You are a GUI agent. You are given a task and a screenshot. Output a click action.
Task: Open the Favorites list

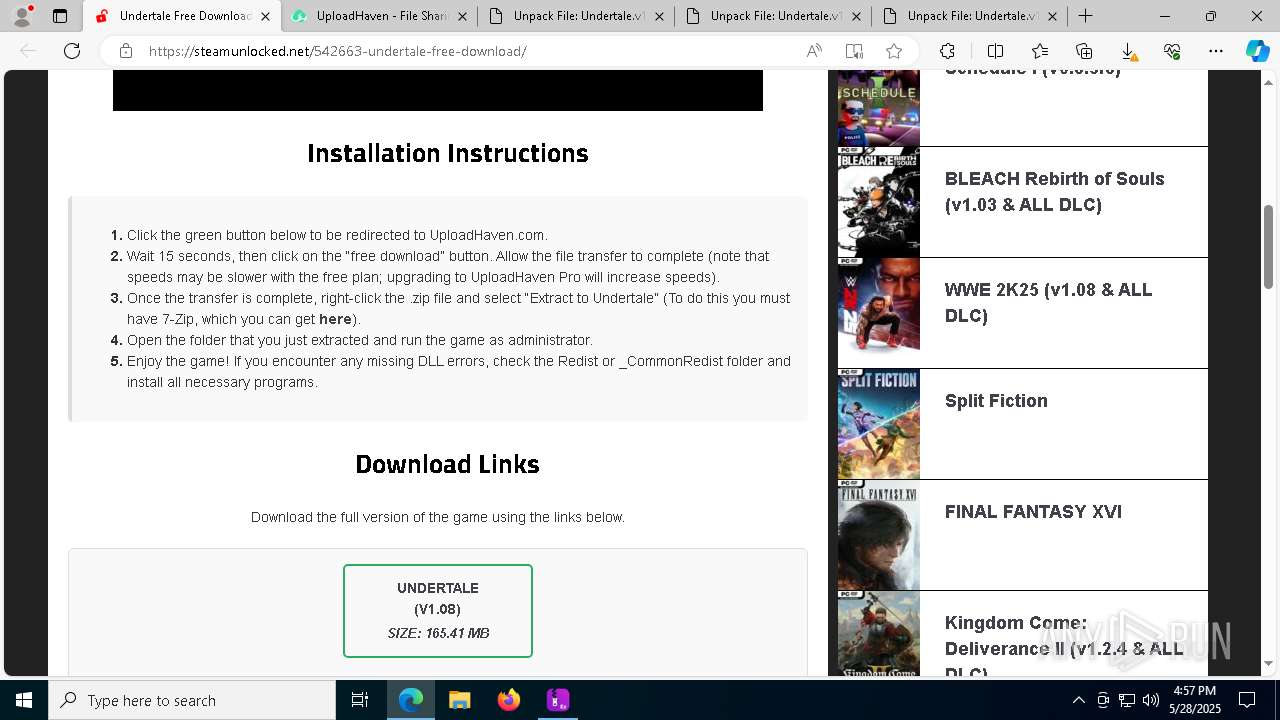point(1040,51)
